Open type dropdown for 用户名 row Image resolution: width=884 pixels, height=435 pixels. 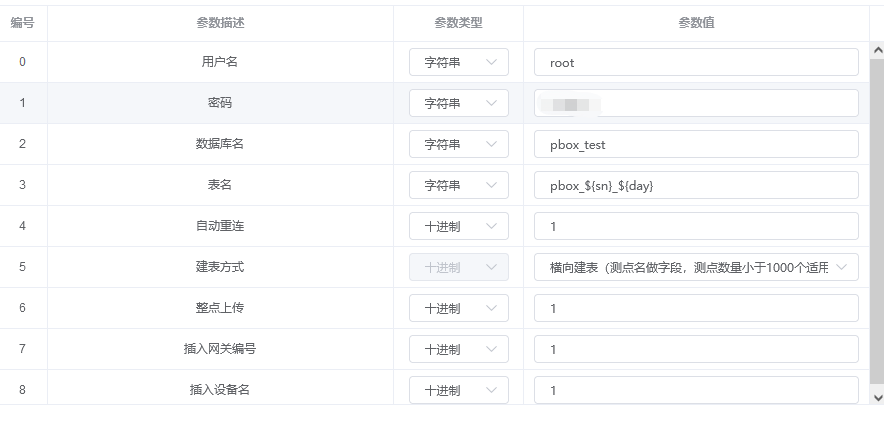coord(458,62)
